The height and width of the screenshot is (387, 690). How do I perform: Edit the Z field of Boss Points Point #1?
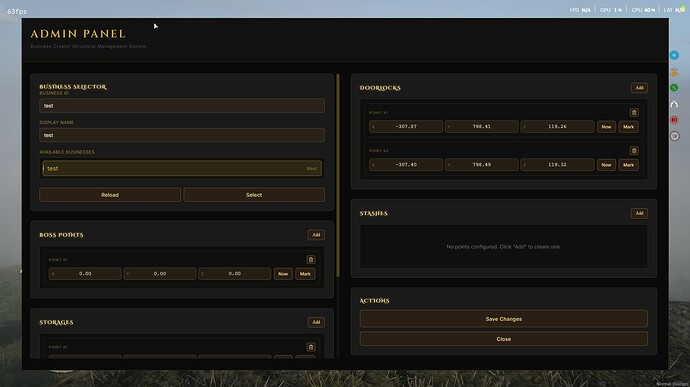point(235,273)
